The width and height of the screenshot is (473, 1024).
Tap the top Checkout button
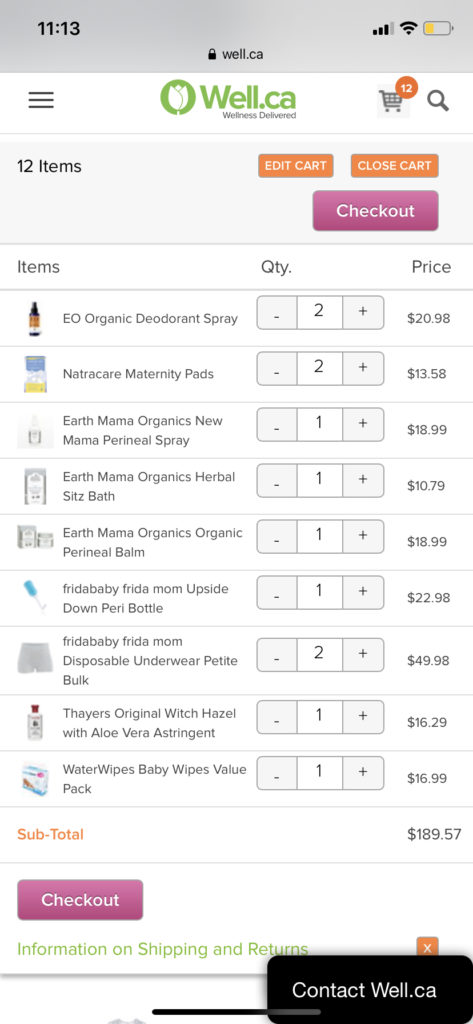click(x=376, y=211)
